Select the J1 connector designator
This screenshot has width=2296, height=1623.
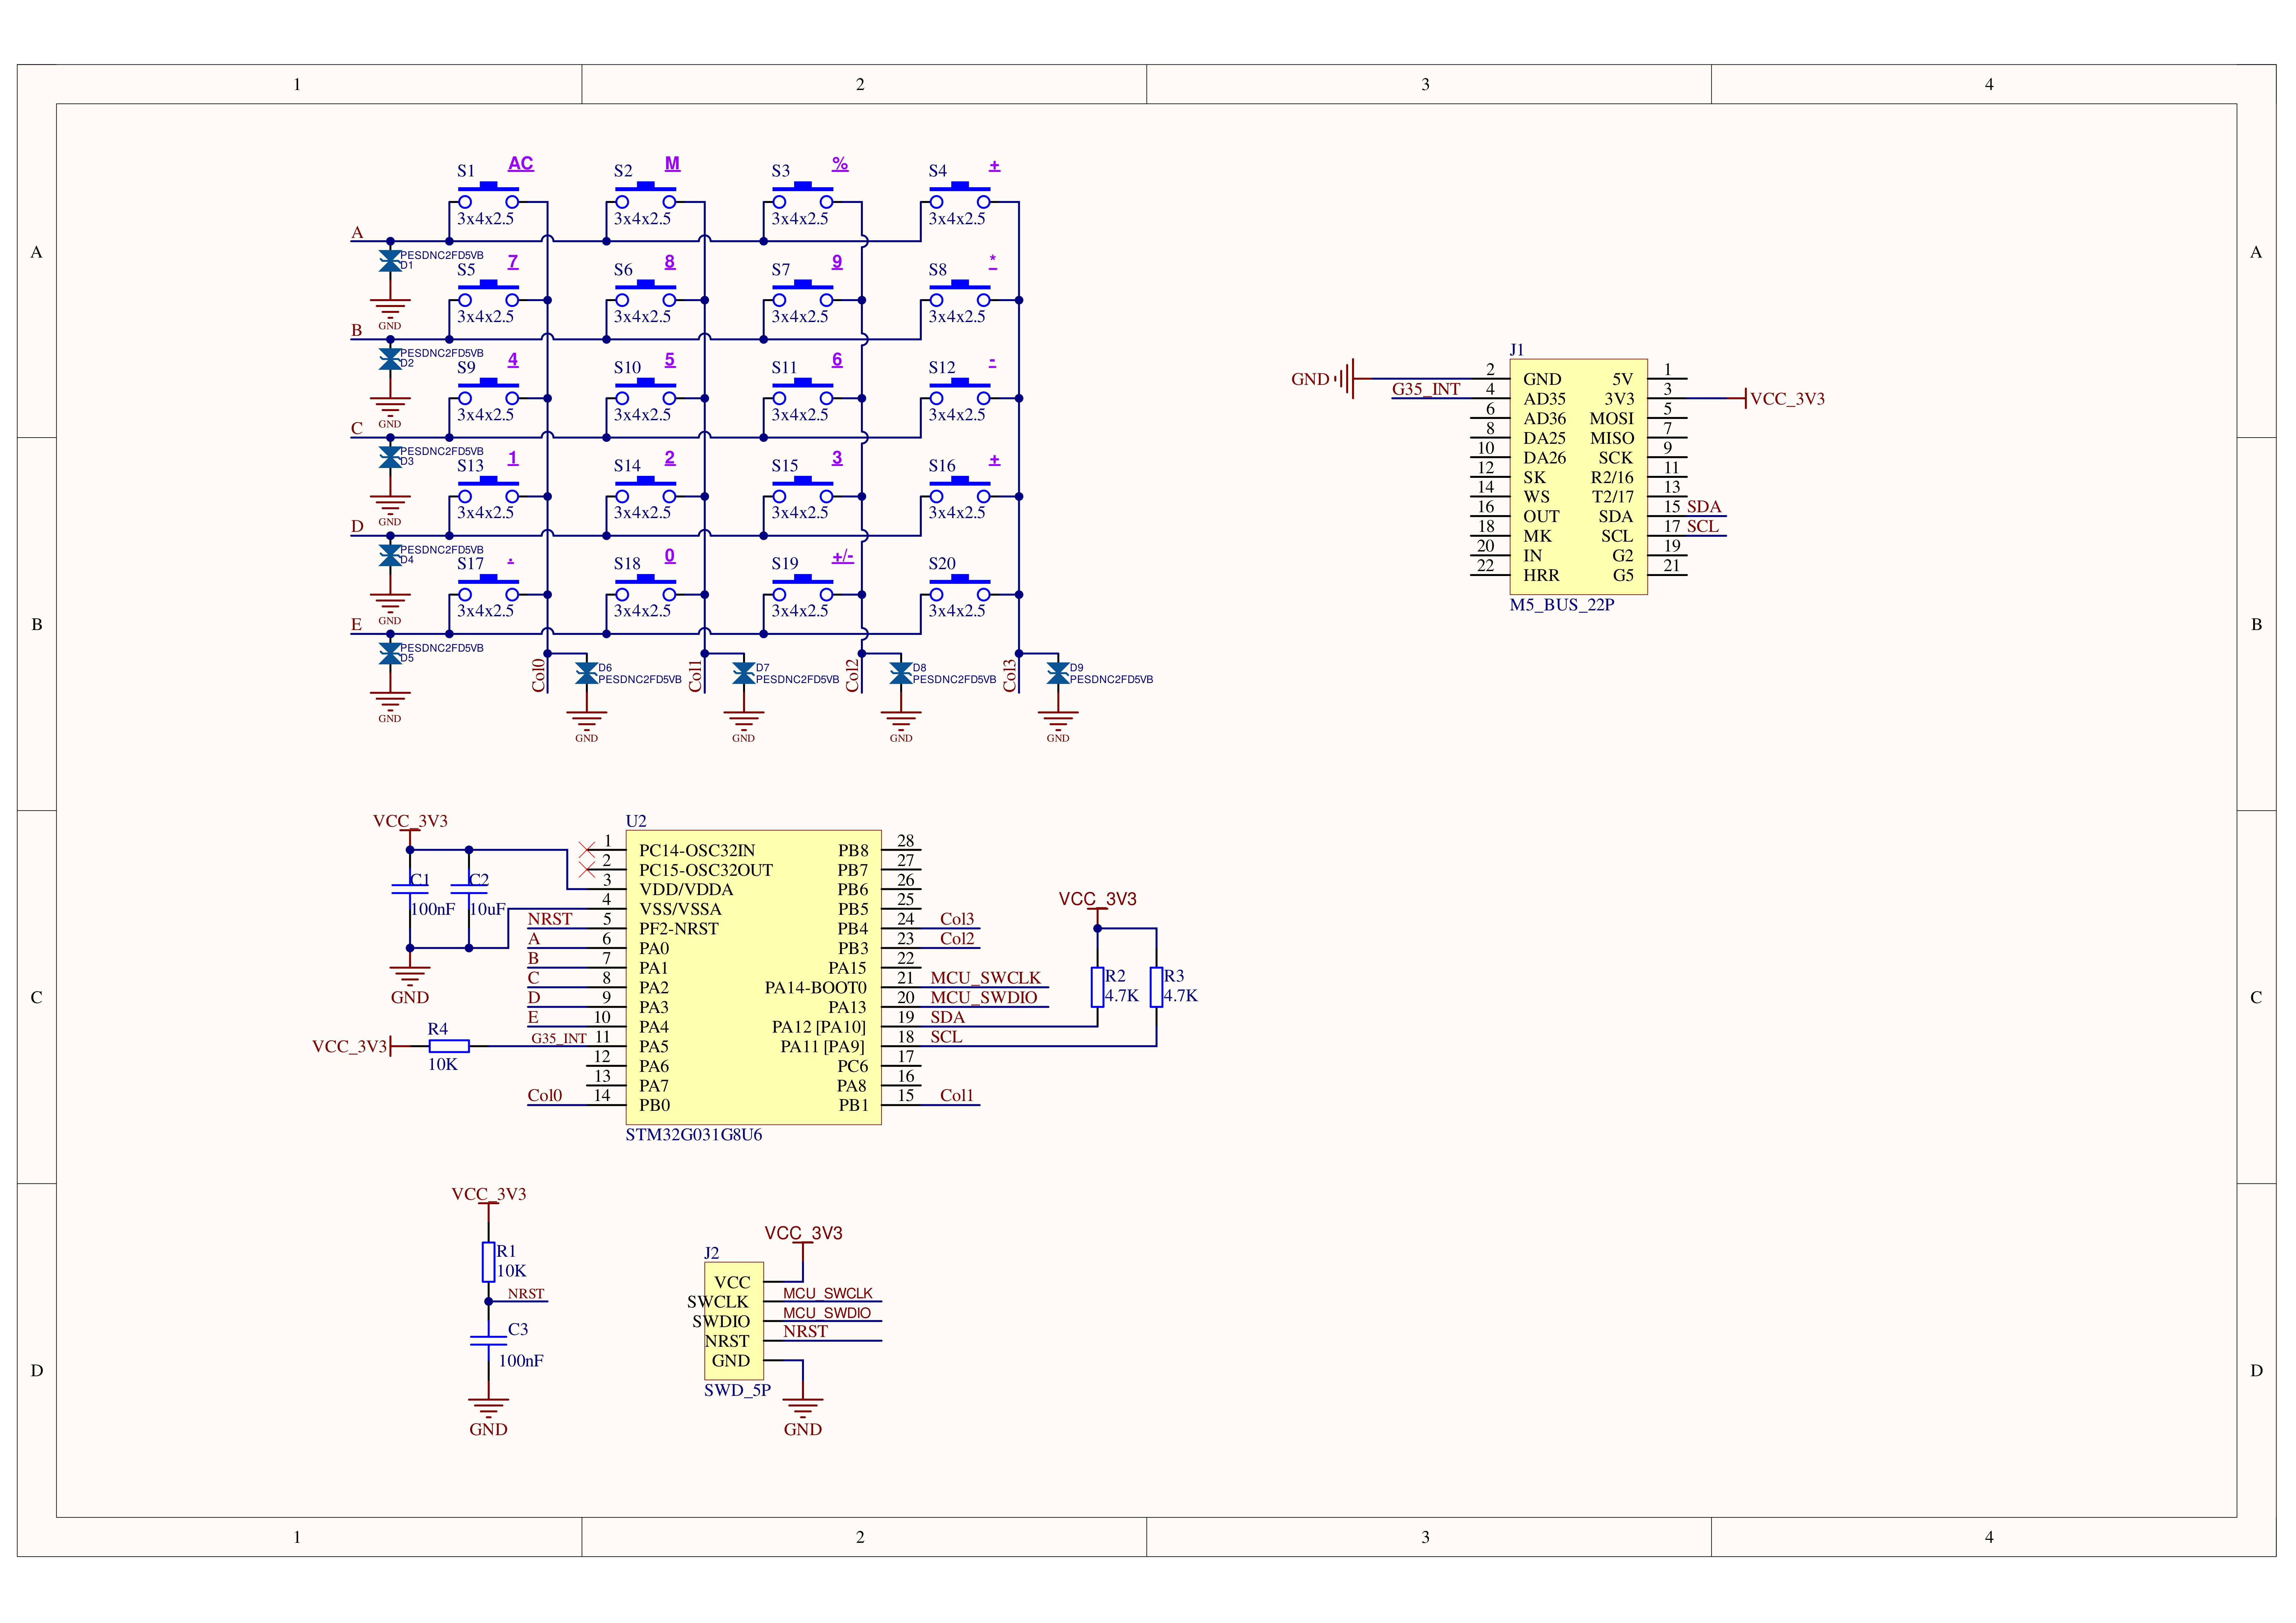1517,350
